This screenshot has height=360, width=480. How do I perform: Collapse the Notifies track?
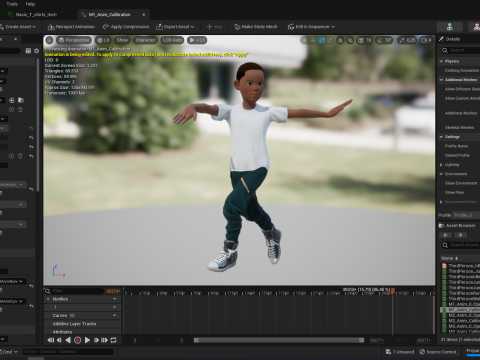coord(48,299)
